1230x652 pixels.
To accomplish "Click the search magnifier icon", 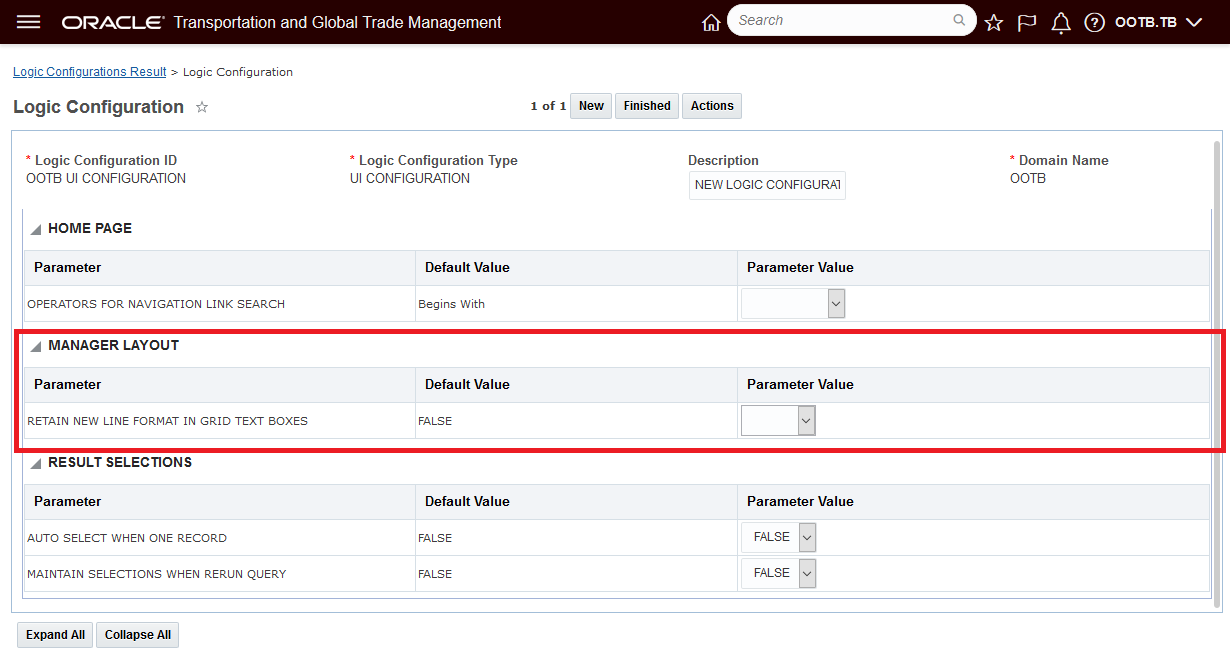I will coord(959,20).
